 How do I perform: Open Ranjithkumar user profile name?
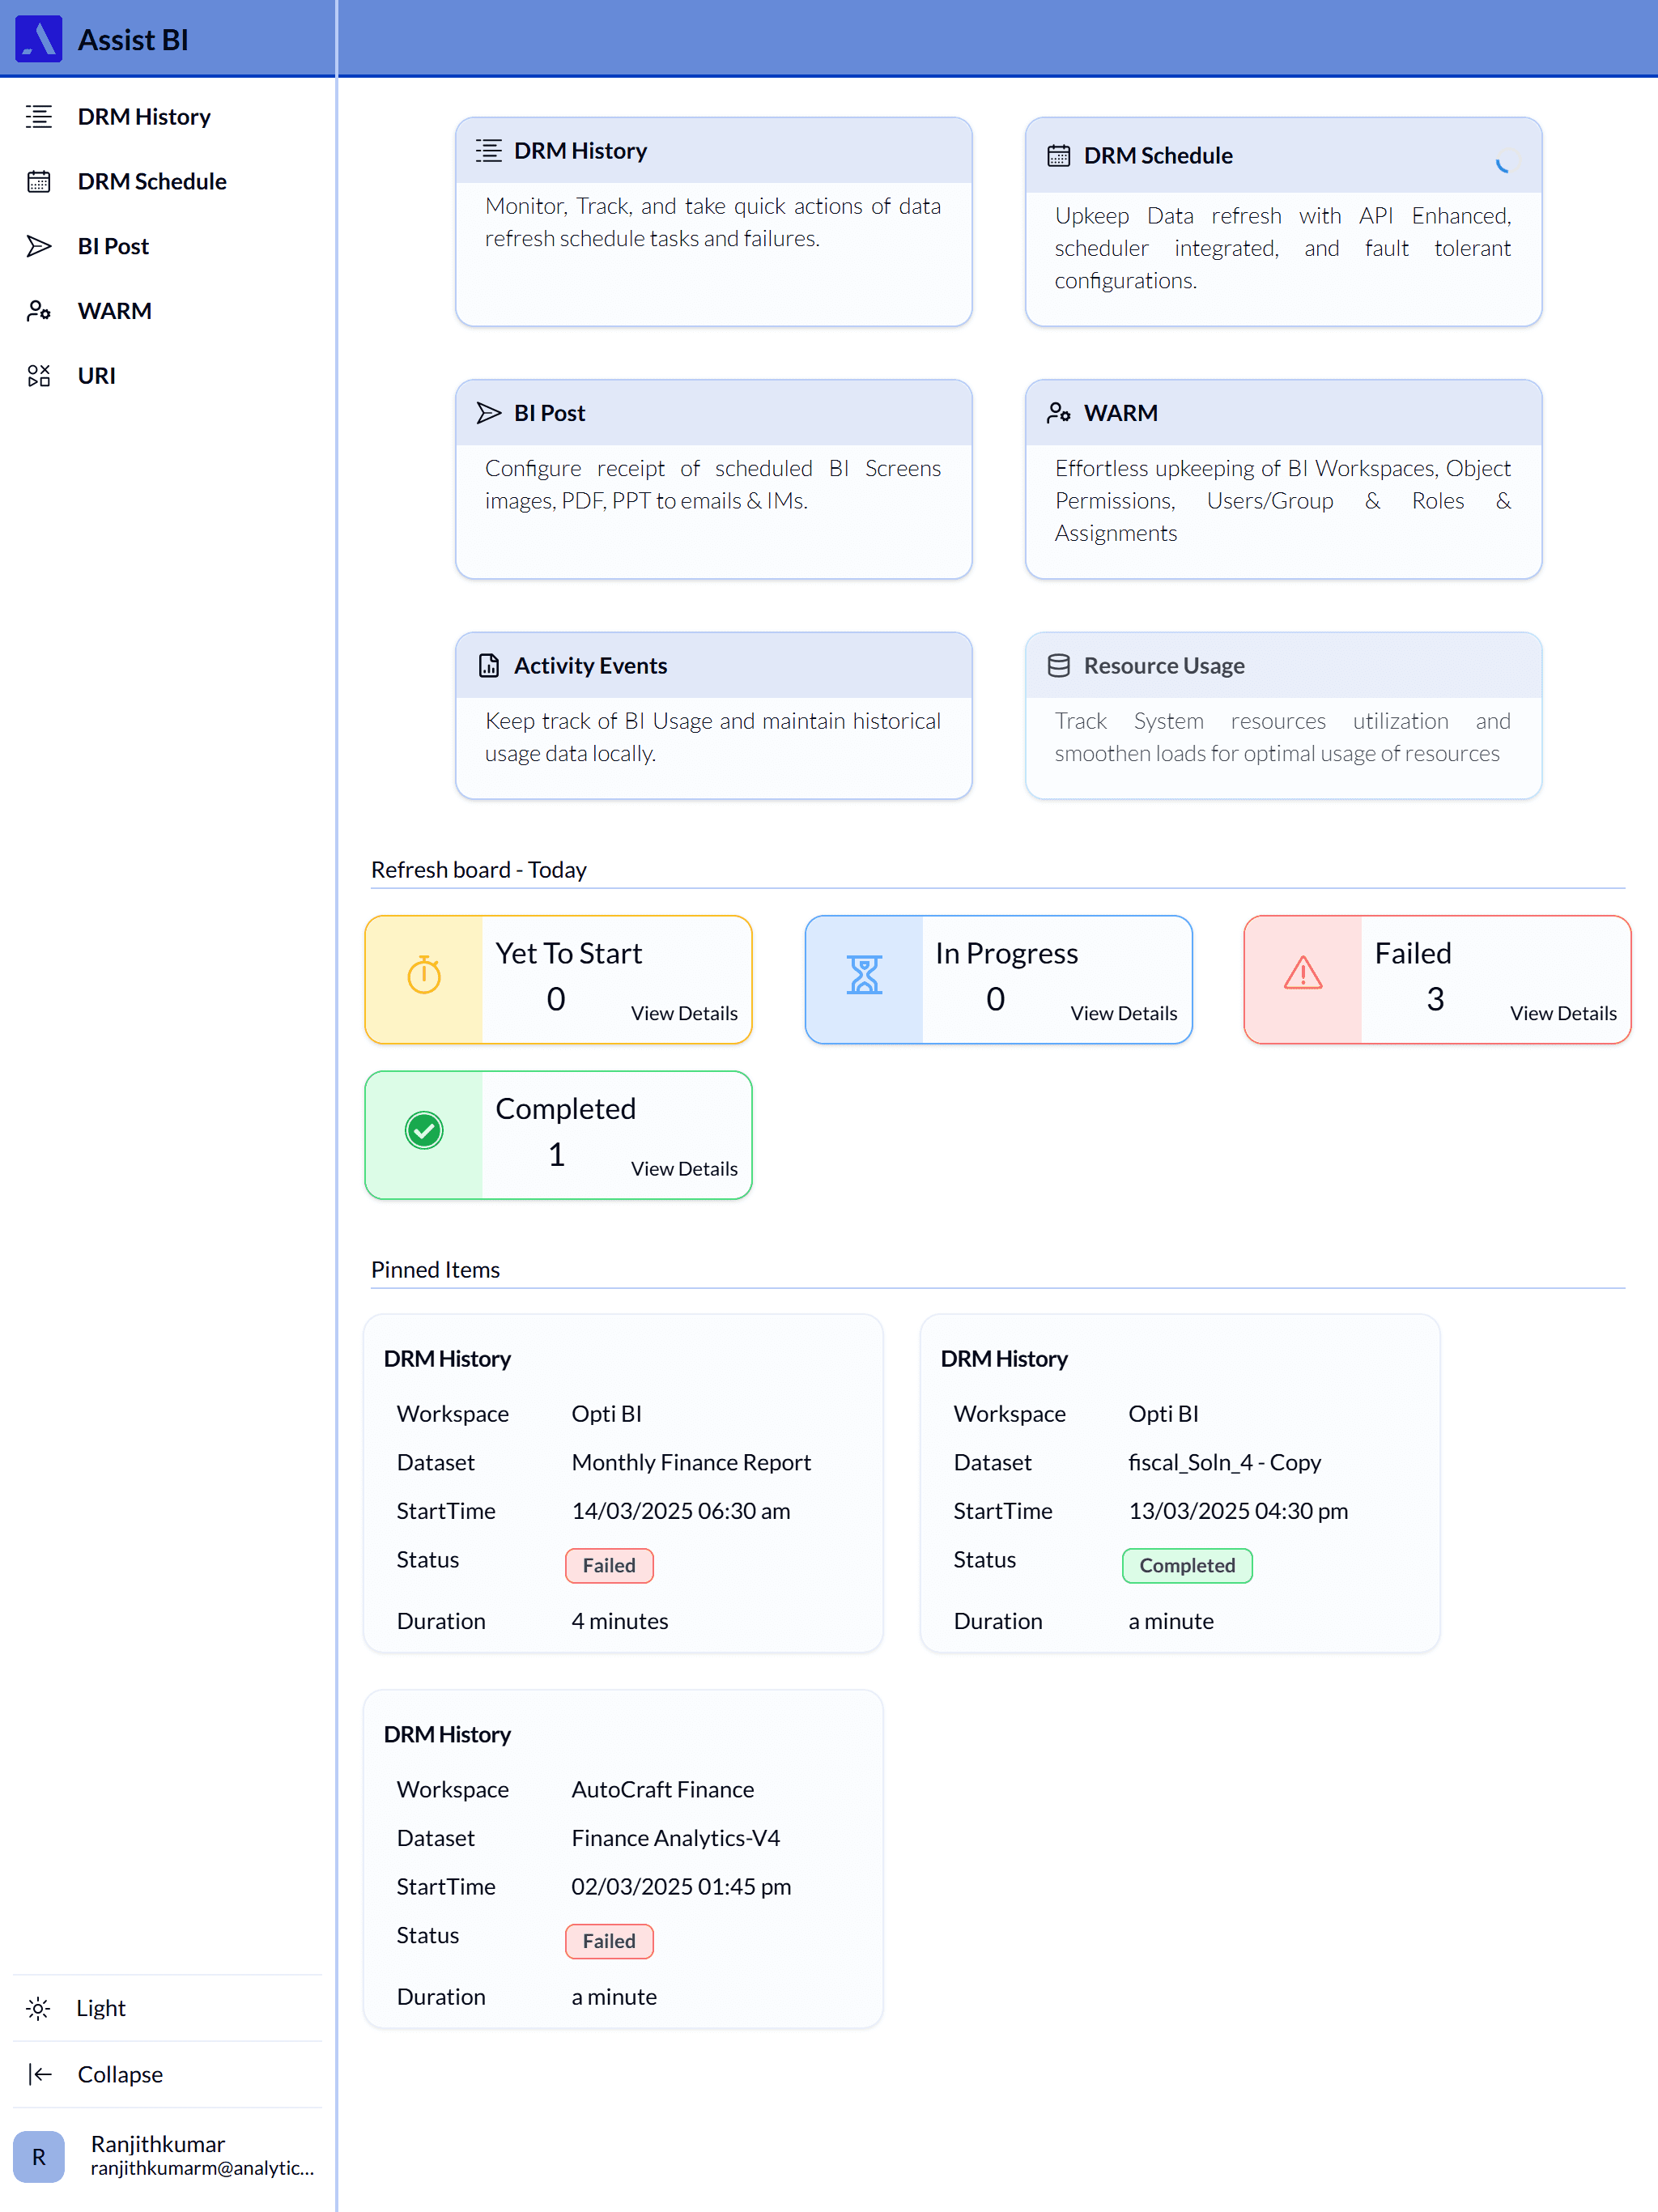(158, 2145)
